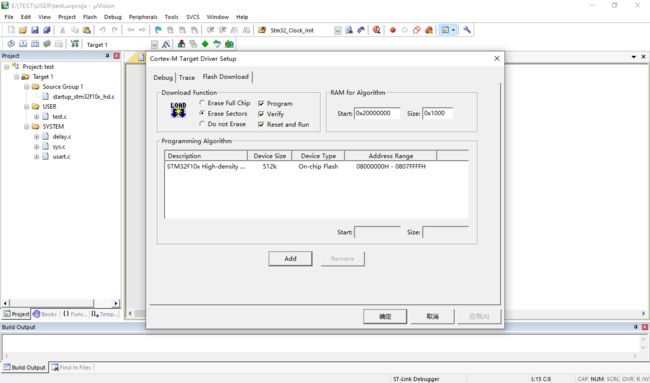Image resolution: width=650 pixels, height=383 pixels.
Task: Click the Save file icon
Action: point(35,30)
